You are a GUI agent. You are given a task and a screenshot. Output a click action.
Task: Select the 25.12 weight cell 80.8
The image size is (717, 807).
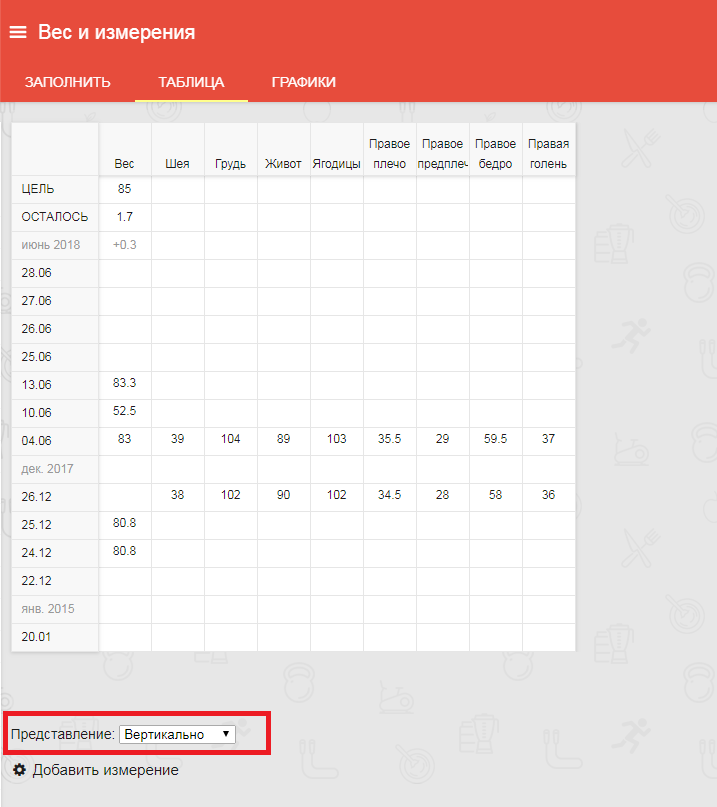tap(124, 523)
